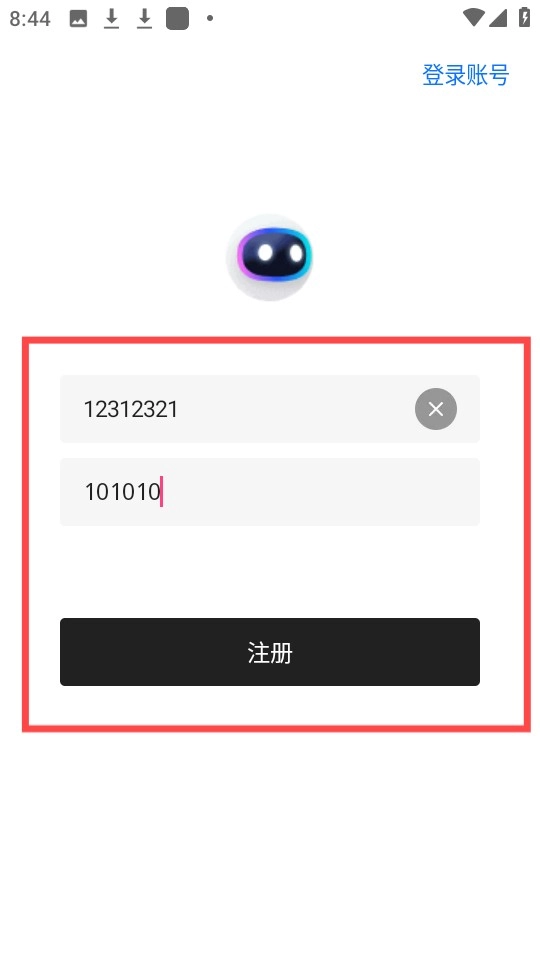The image size is (540, 960).
Task: Open the 登录账号 login link
Action: [x=465, y=75]
